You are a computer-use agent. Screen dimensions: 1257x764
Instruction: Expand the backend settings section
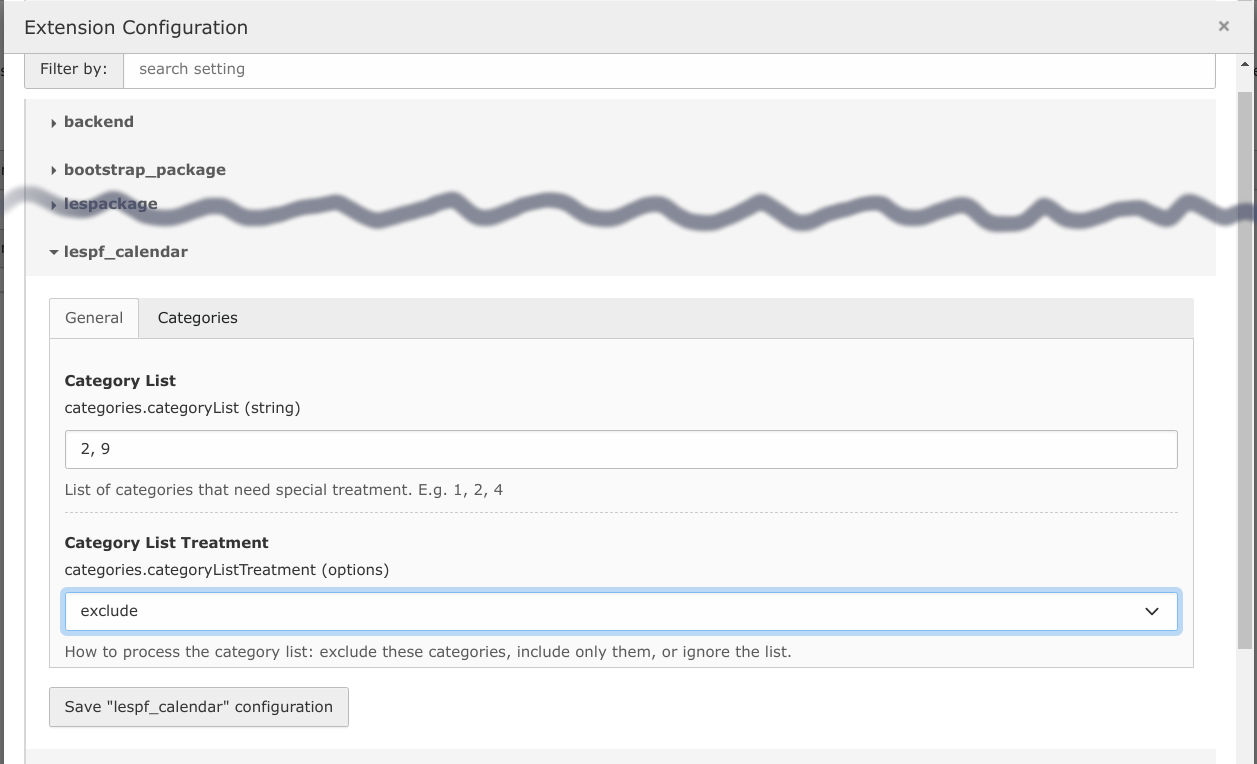(x=98, y=122)
